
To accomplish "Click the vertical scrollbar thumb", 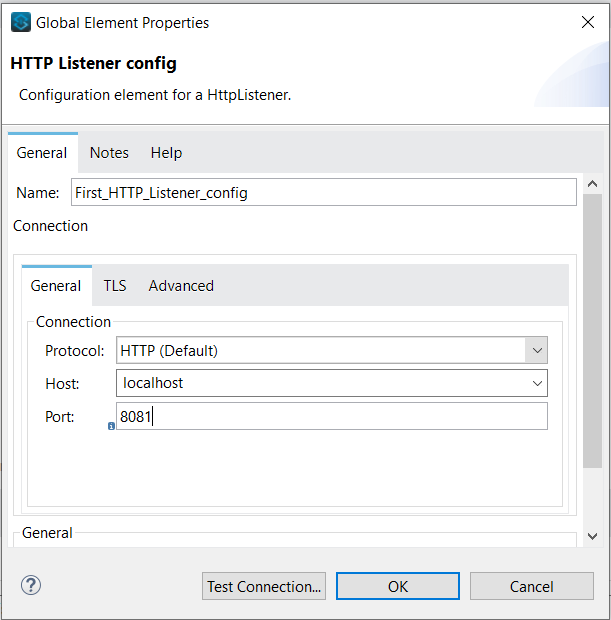I will (x=591, y=330).
